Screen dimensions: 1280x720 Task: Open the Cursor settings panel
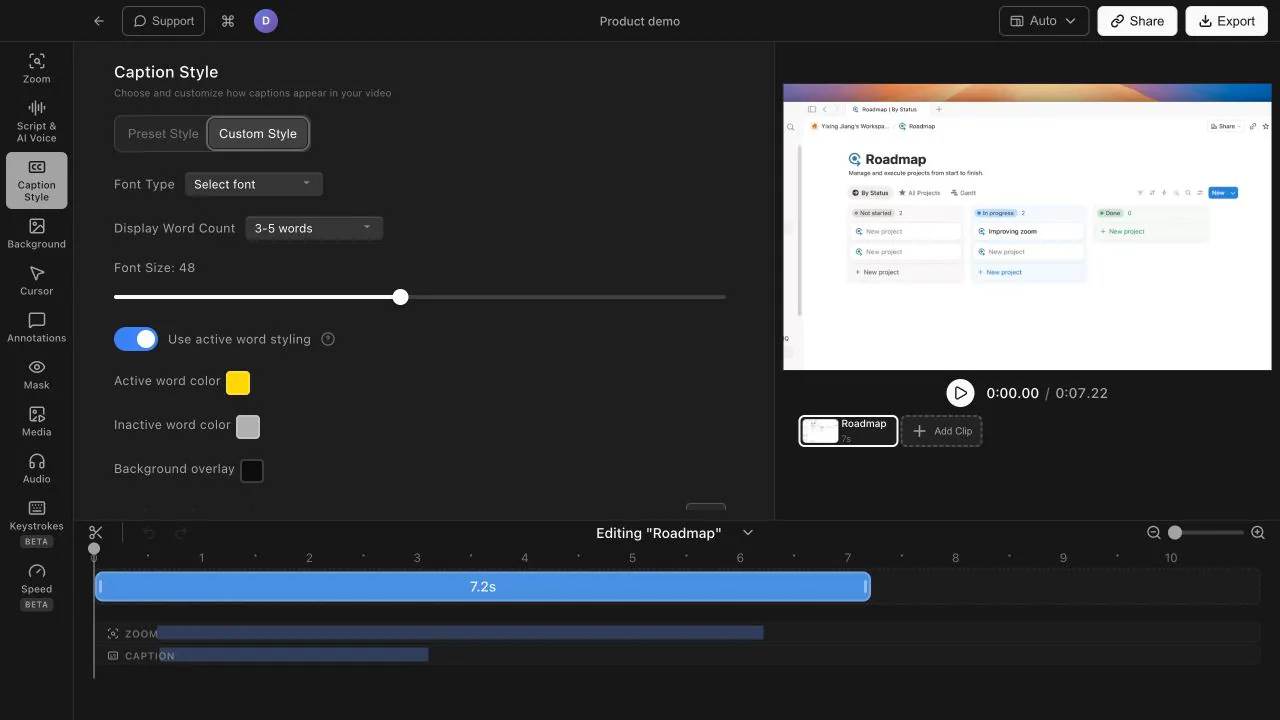36,281
